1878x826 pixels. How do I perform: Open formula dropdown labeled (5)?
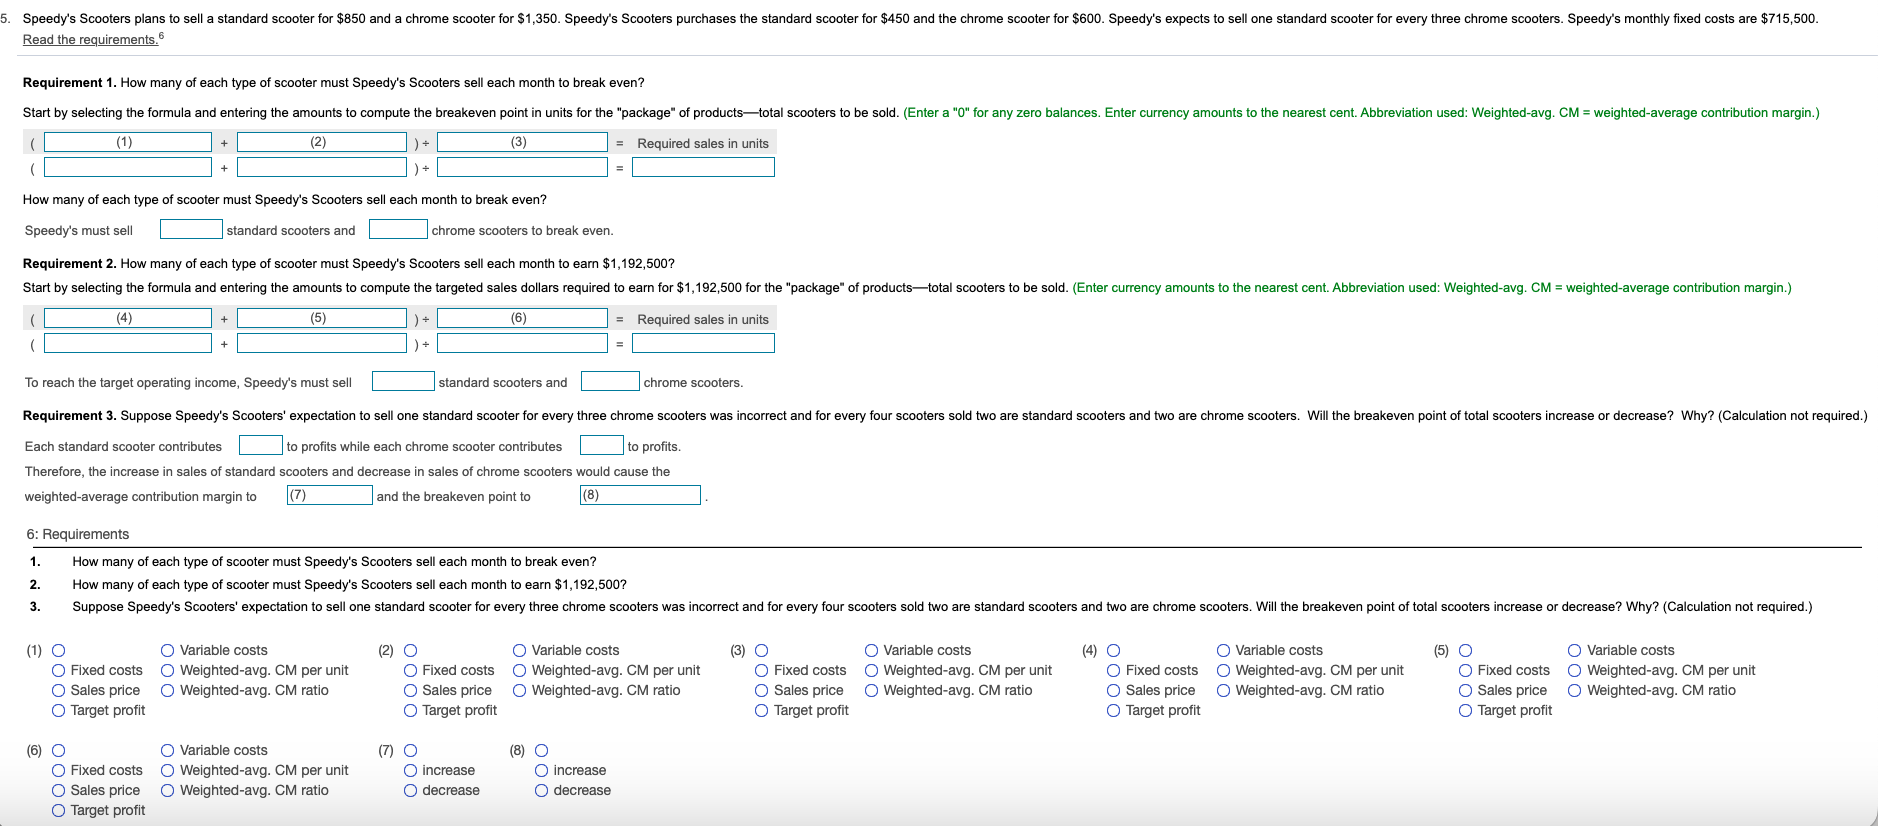(x=322, y=318)
